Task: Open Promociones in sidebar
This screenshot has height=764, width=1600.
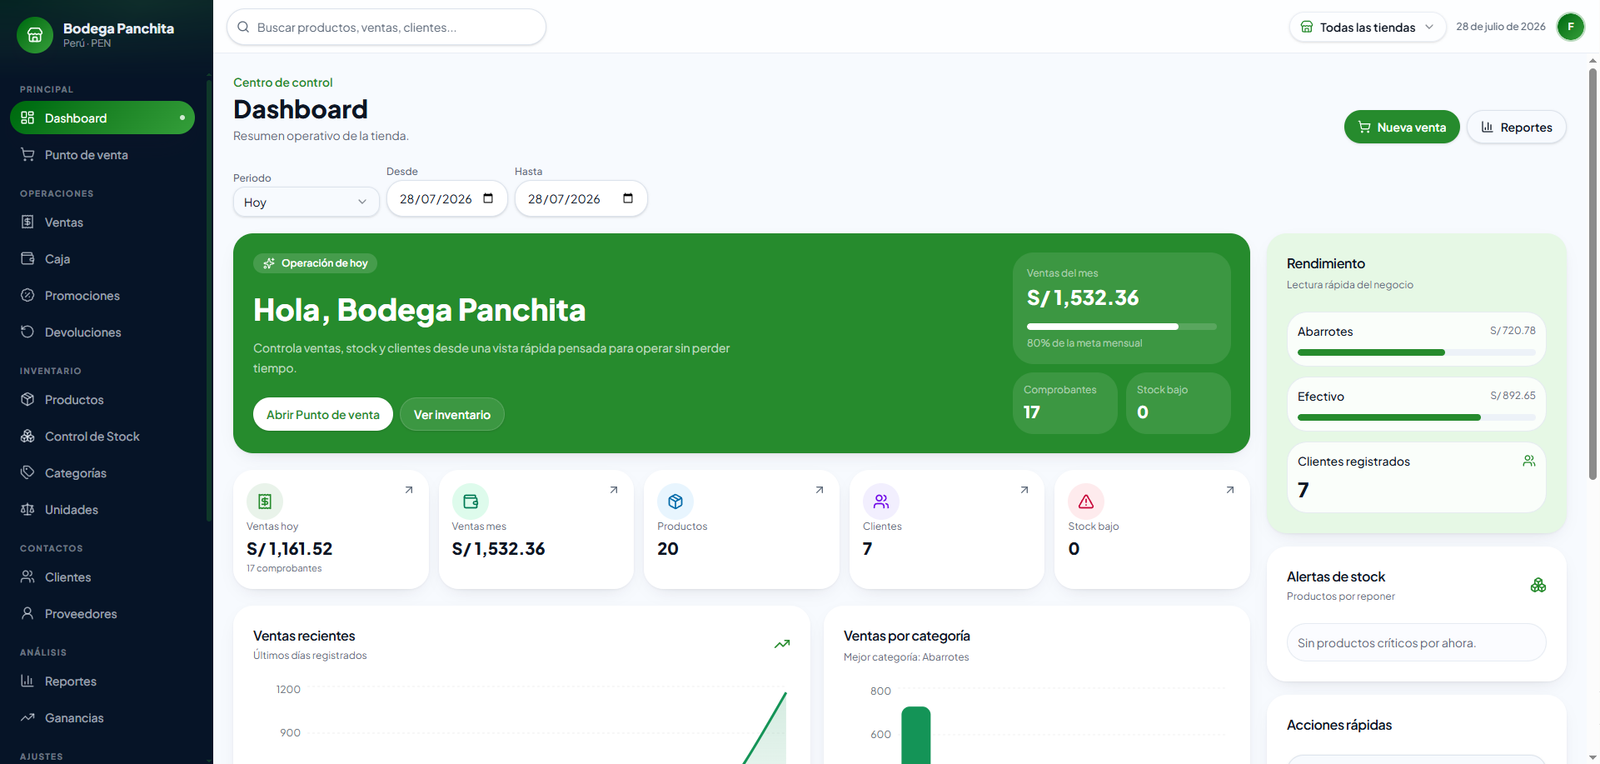Action: coord(102,296)
